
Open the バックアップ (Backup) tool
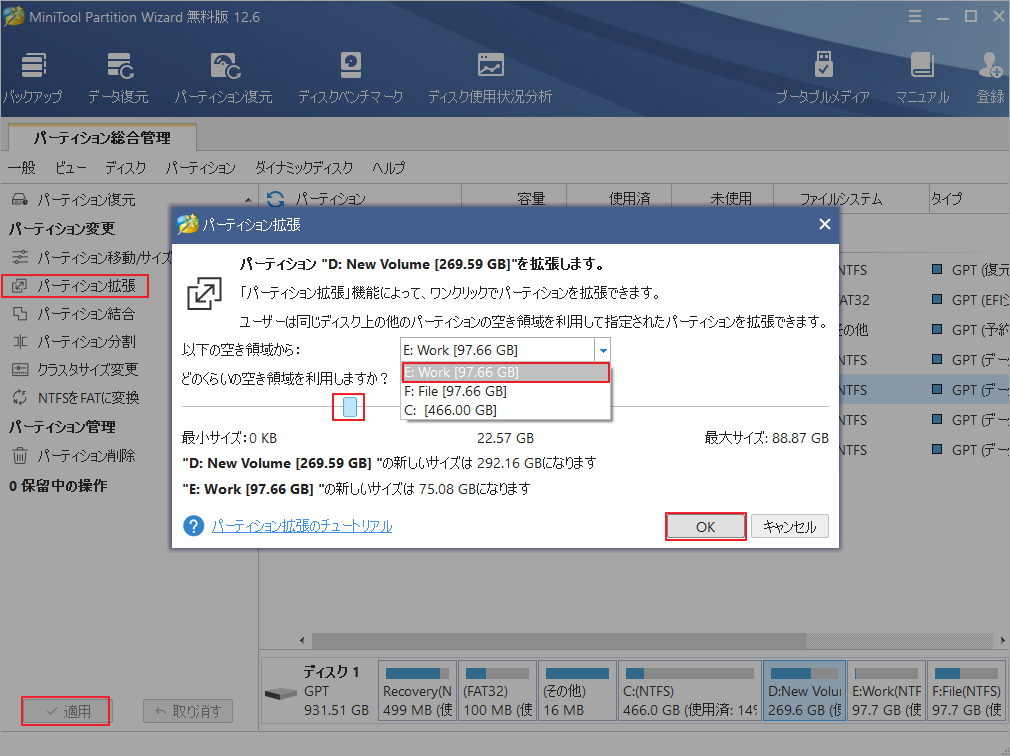click(33, 79)
